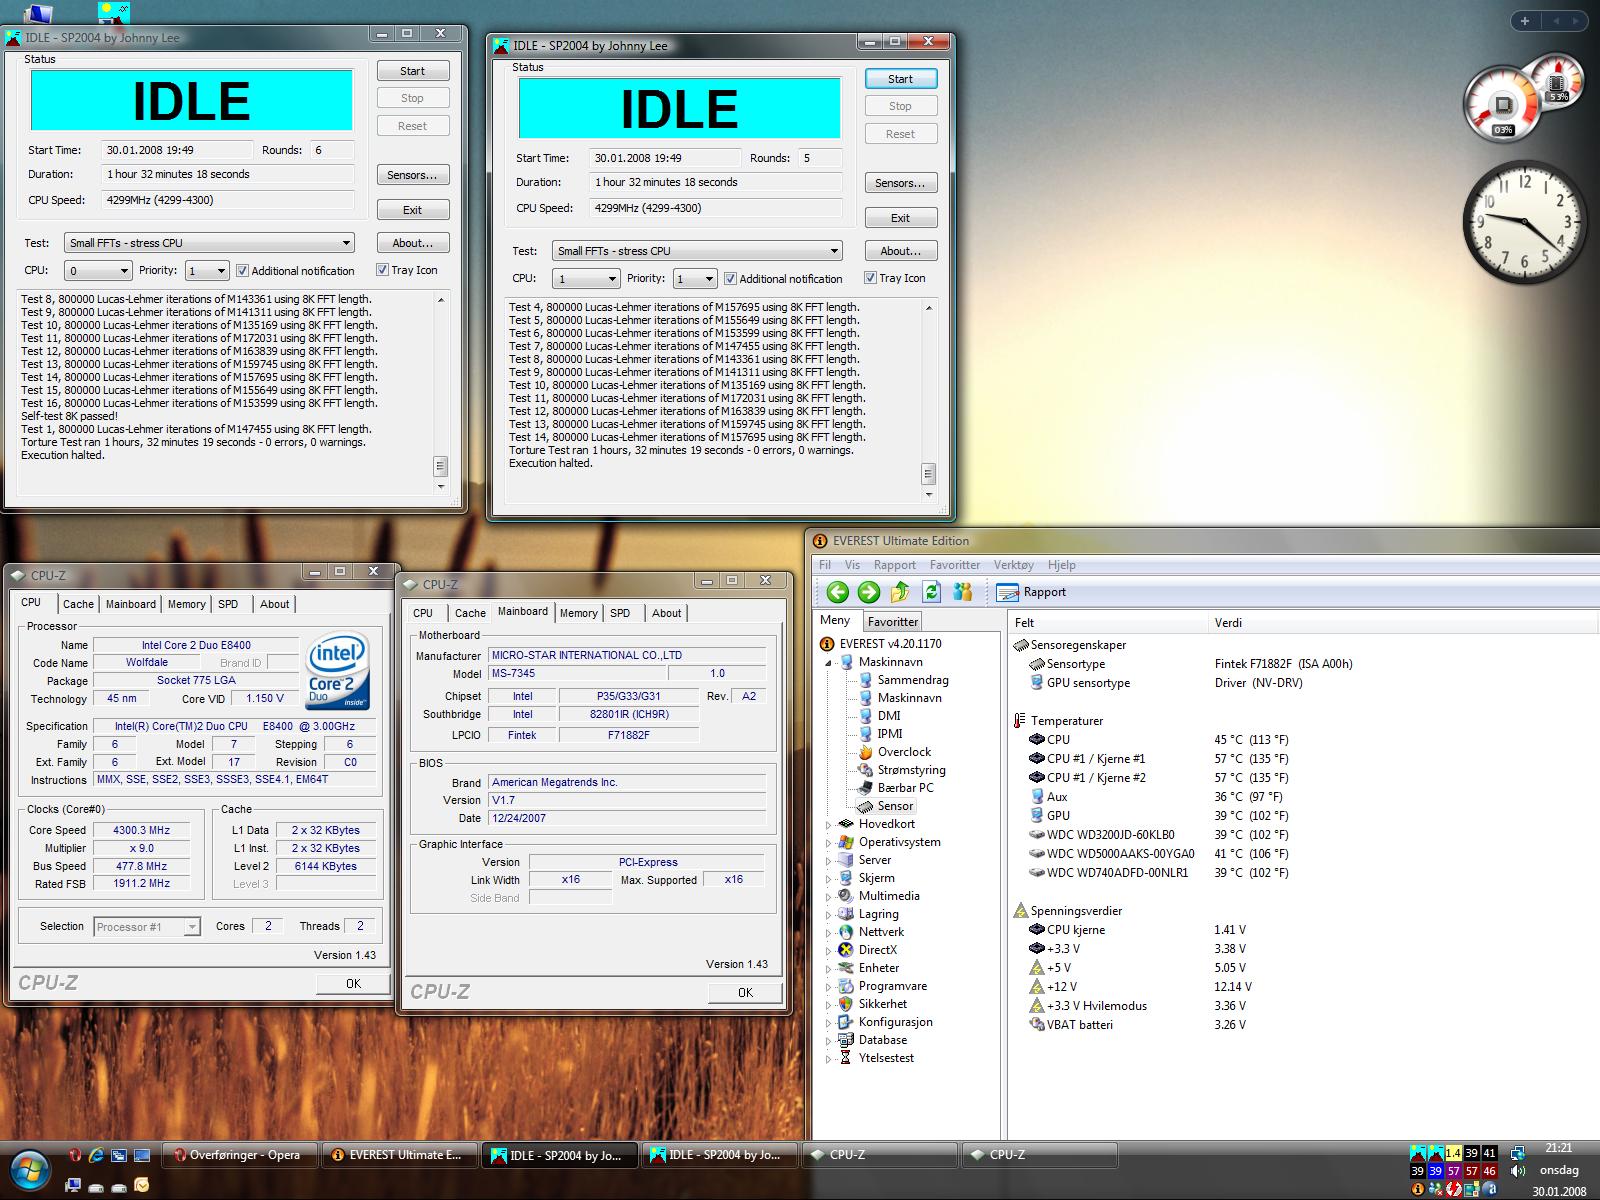This screenshot has height=1200, width=1600.
Task: Expand the Hovedkort tree node
Action: [x=829, y=825]
